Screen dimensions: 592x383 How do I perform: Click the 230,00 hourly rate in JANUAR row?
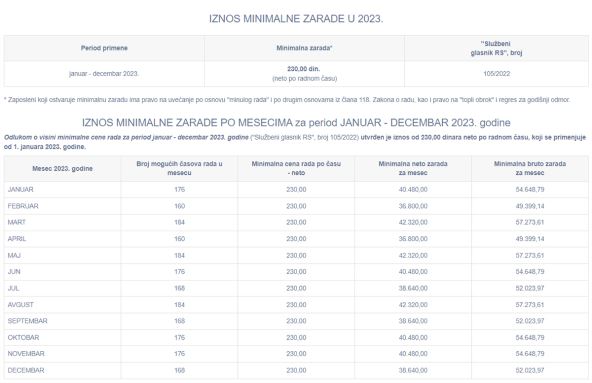tap(296, 190)
